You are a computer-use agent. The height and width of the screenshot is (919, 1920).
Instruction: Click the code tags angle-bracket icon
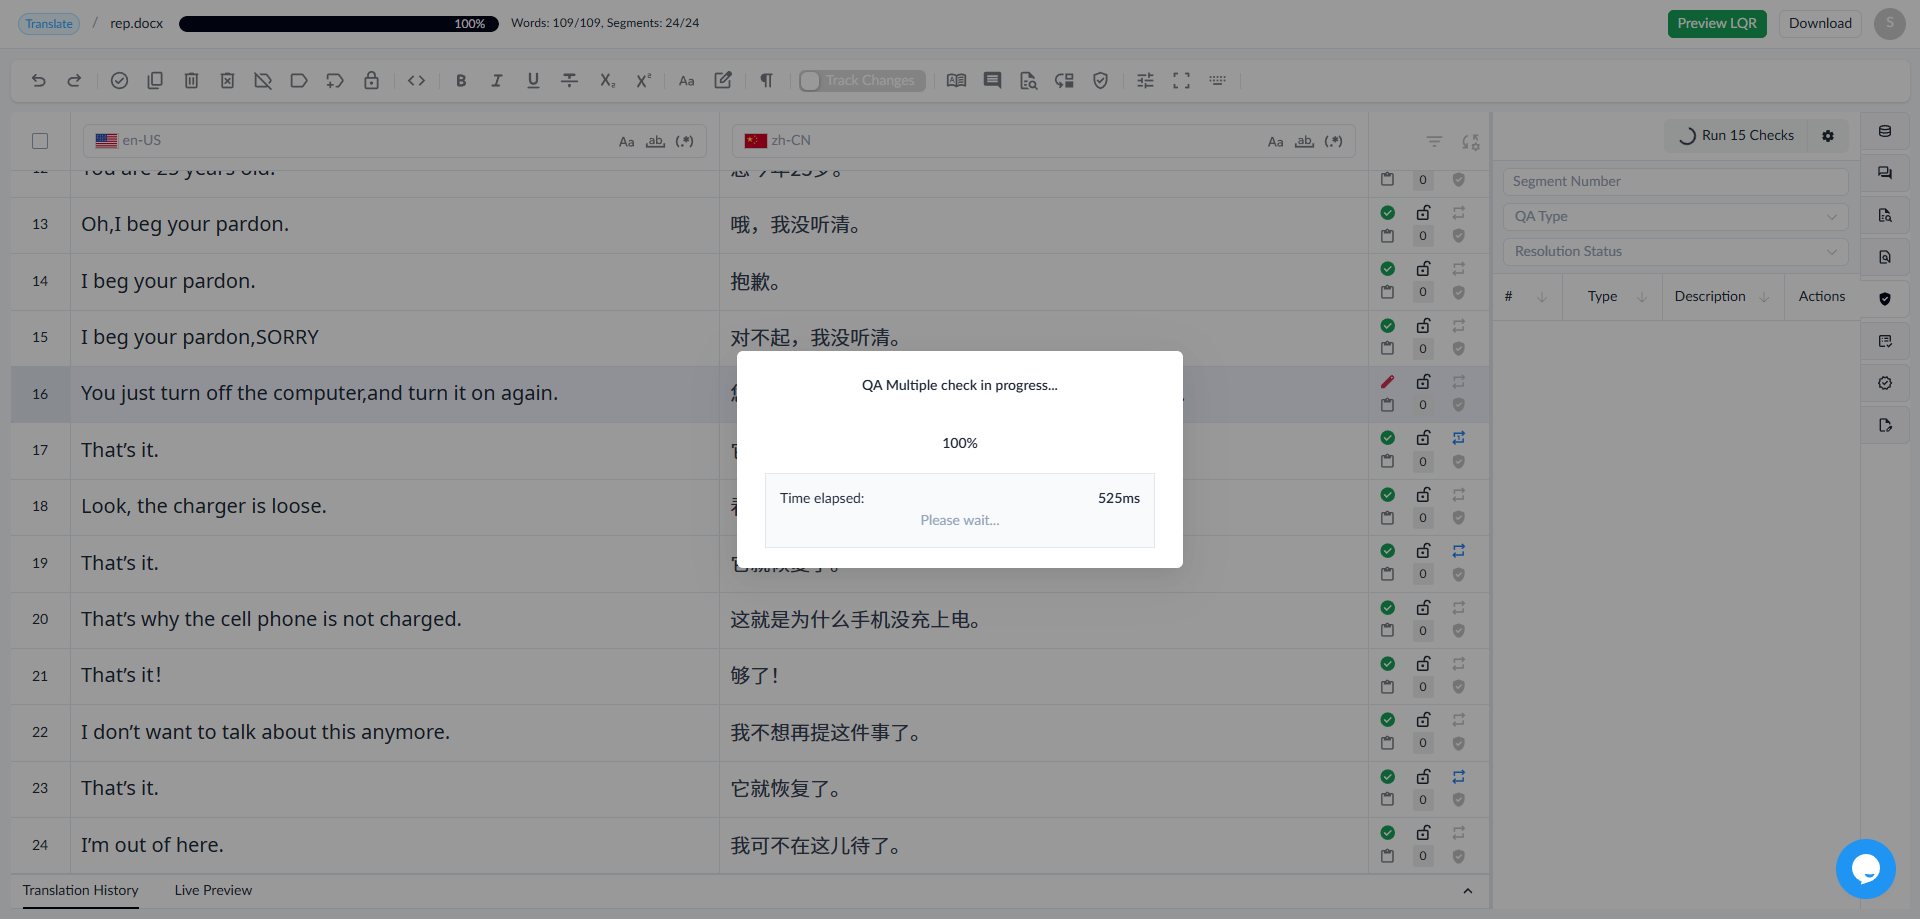point(417,81)
